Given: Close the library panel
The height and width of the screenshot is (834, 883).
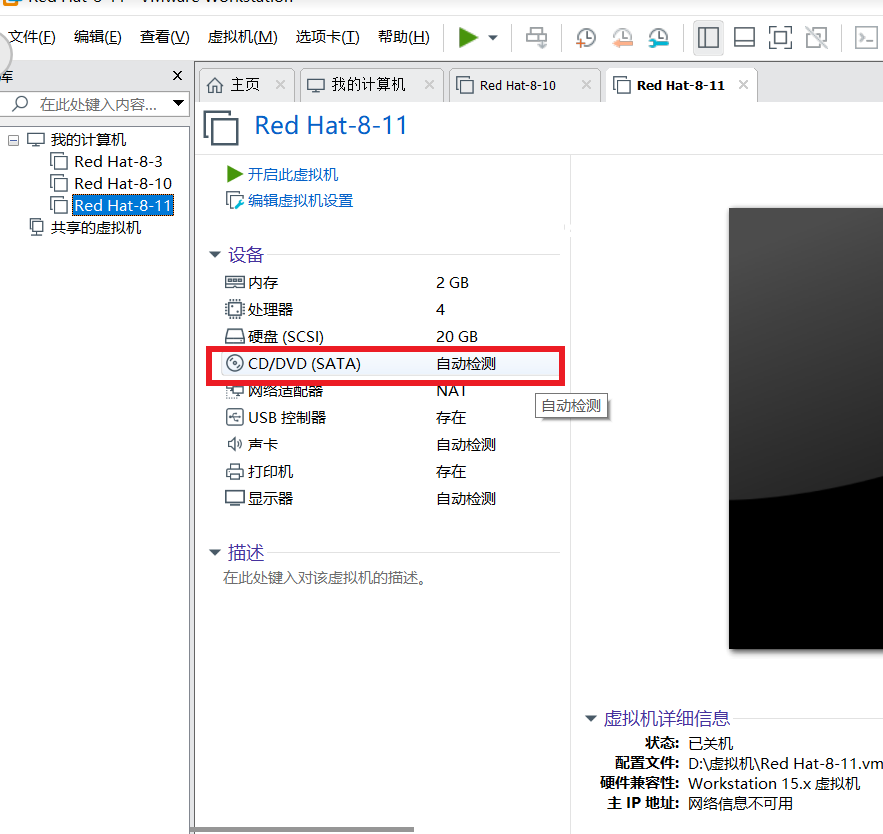Looking at the screenshot, I should tap(177, 75).
